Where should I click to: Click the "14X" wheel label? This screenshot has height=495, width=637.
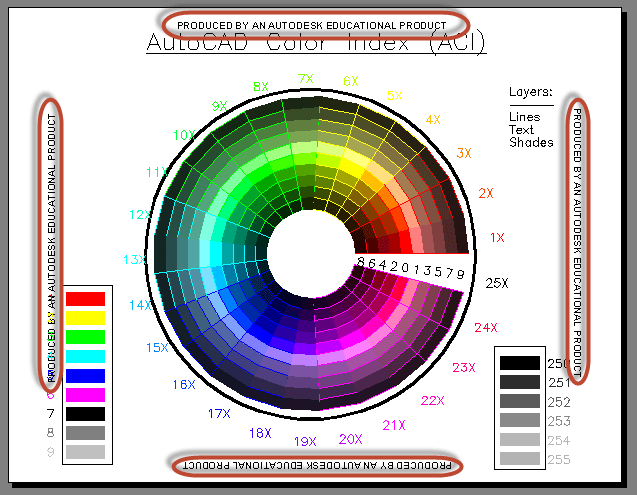pyautogui.click(x=140, y=305)
